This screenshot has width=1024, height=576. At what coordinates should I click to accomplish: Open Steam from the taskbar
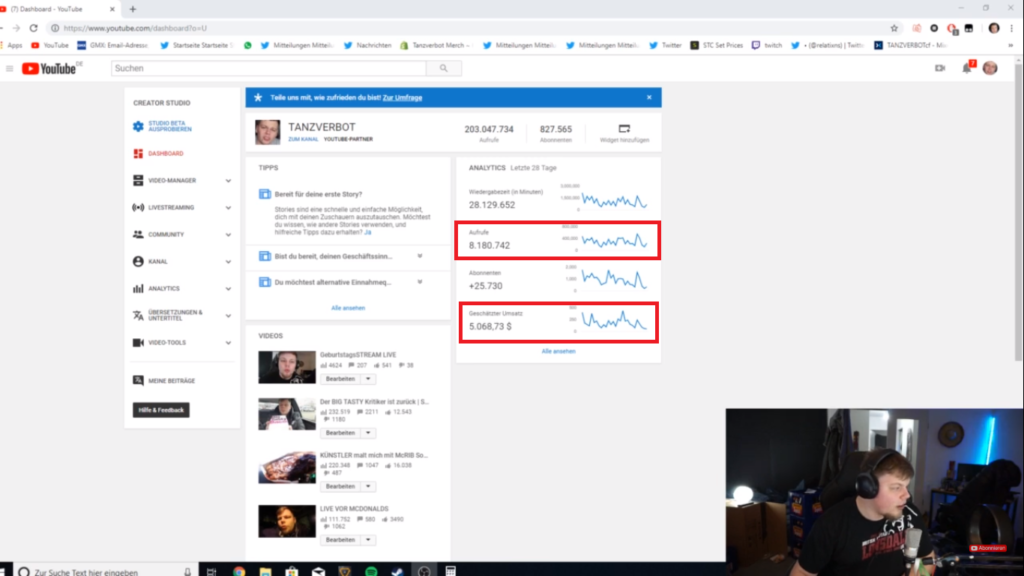(x=397, y=571)
